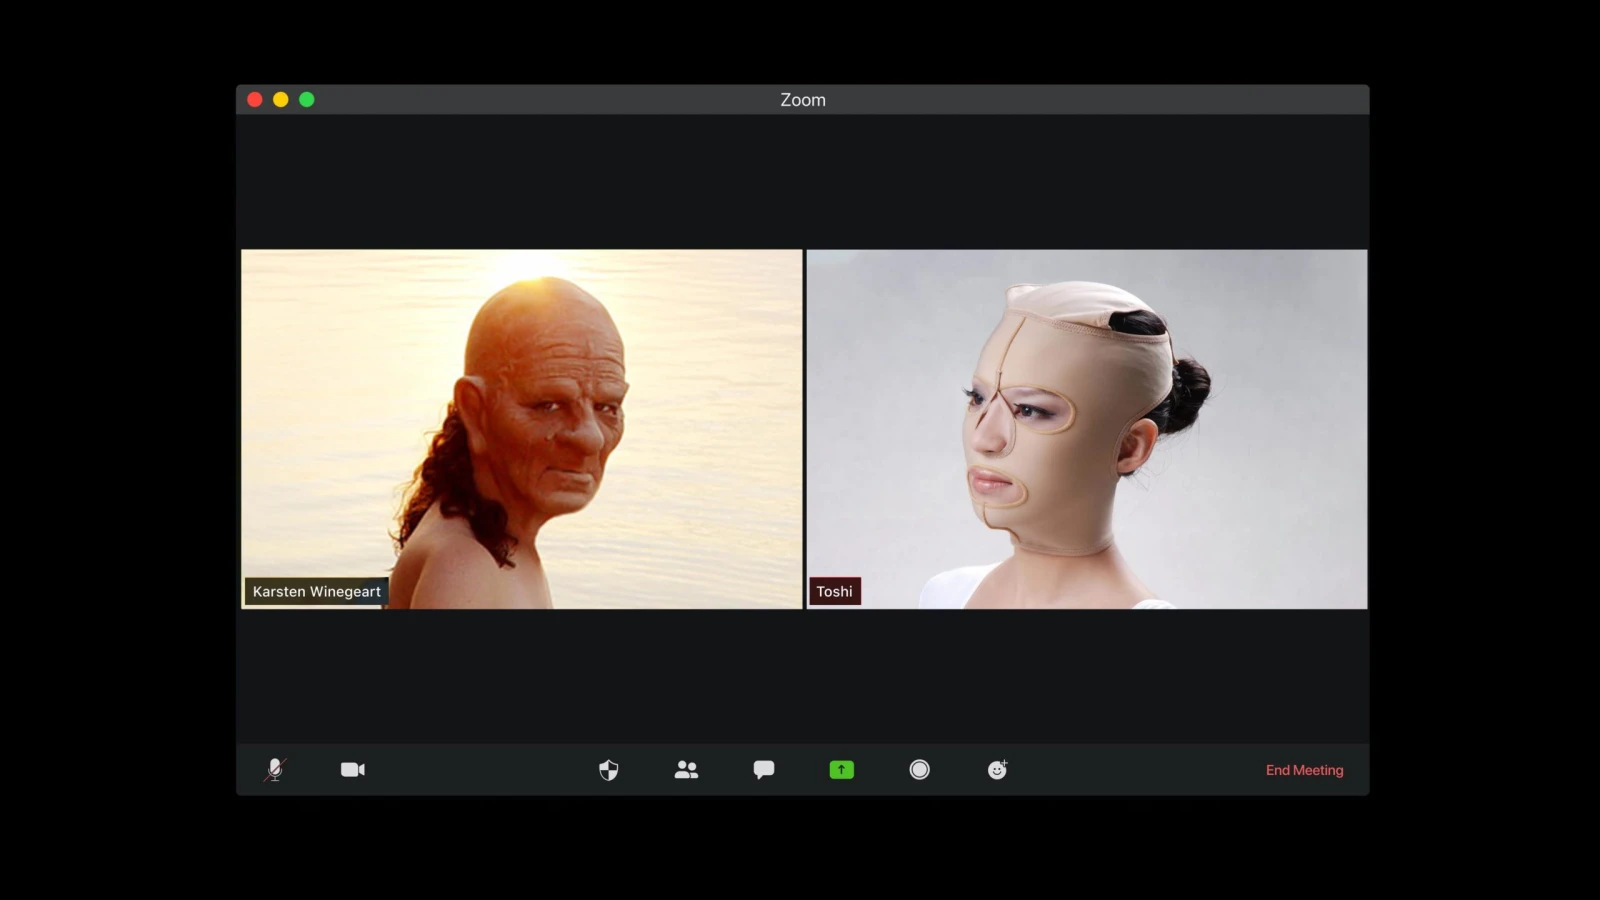The height and width of the screenshot is (900, 1600).
Task: Click the Toshi name label
Action: 834,591
